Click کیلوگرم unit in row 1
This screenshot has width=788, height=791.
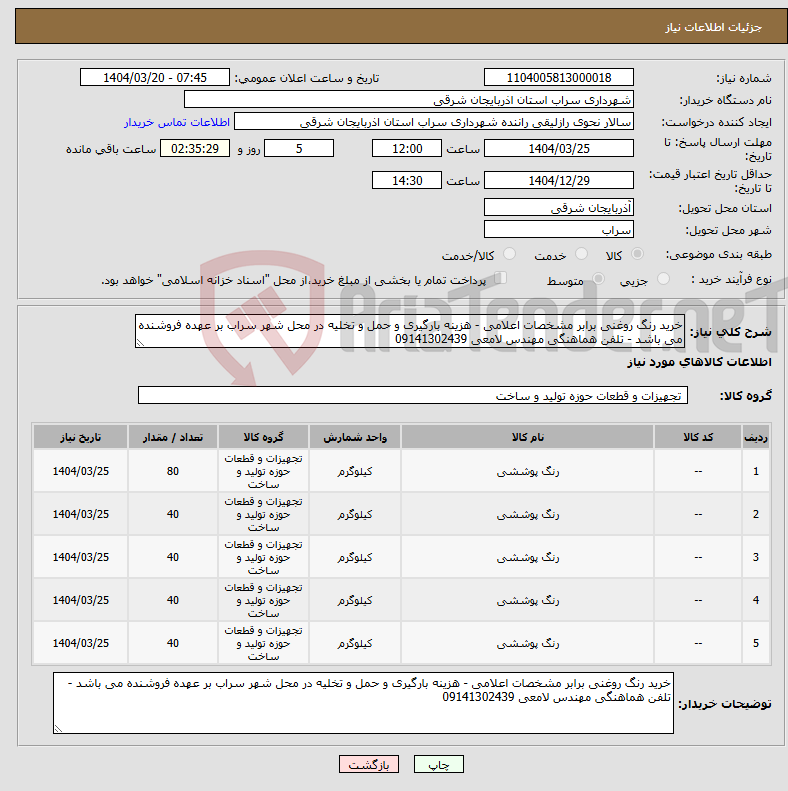355,471
